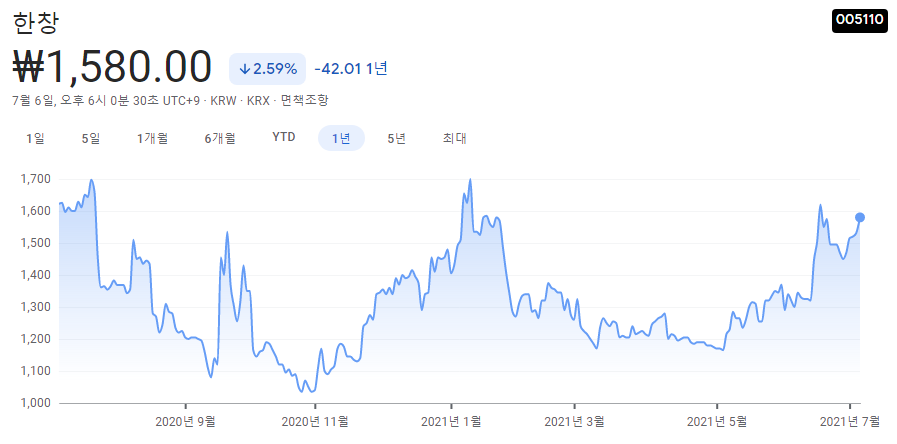
Task: Click the current-price dot on the chart
Action: (x=860, y=217)
